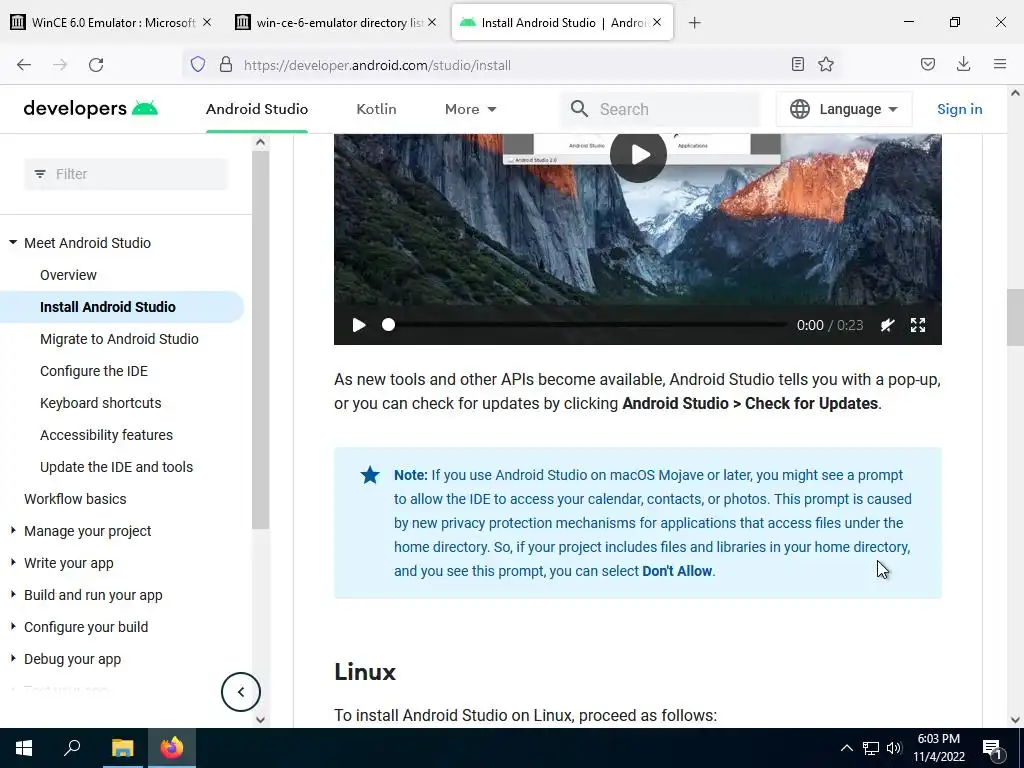1024x768 pixels.
Task: Click the globe Language icon
Action: pos(799,109)
